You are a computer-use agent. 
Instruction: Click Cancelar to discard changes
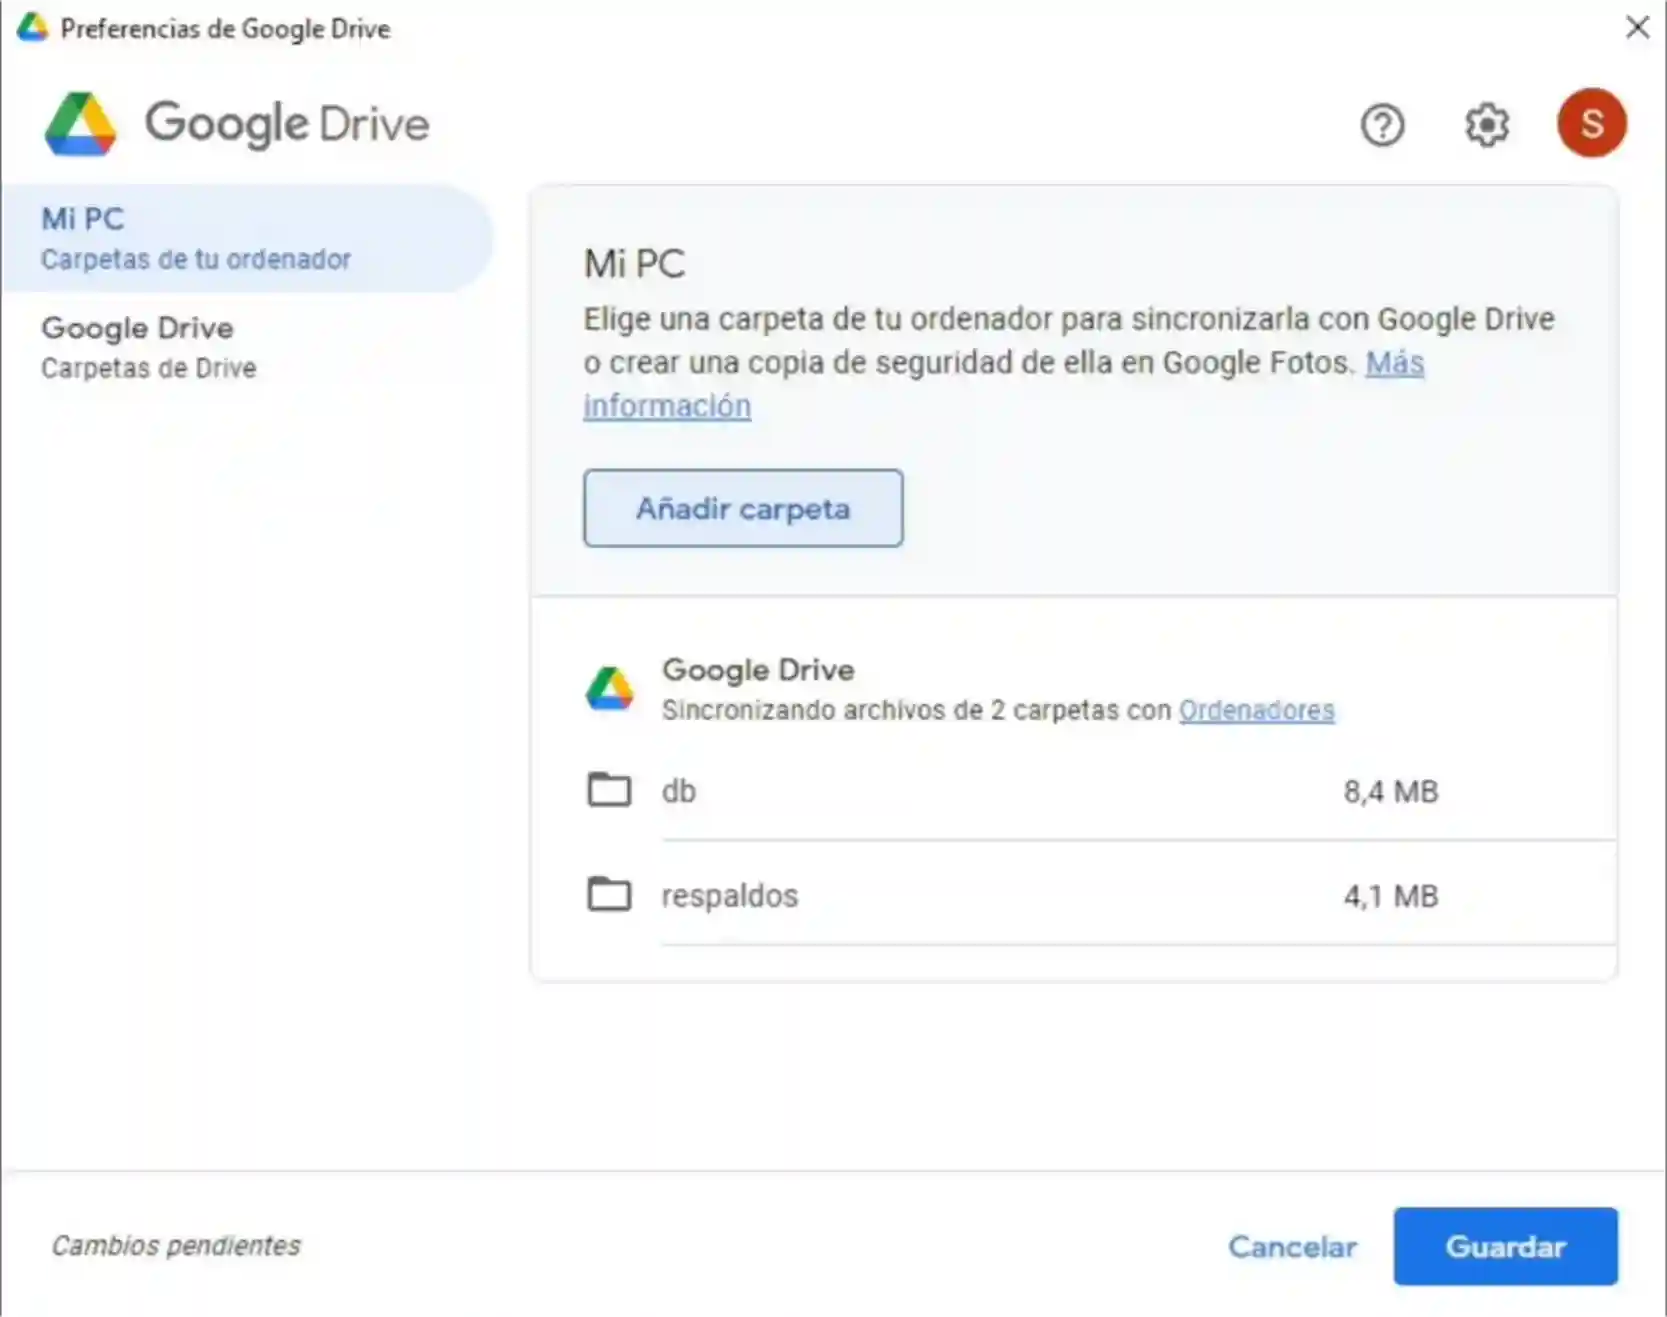pyautogui.click(x=1292, y=1246)
